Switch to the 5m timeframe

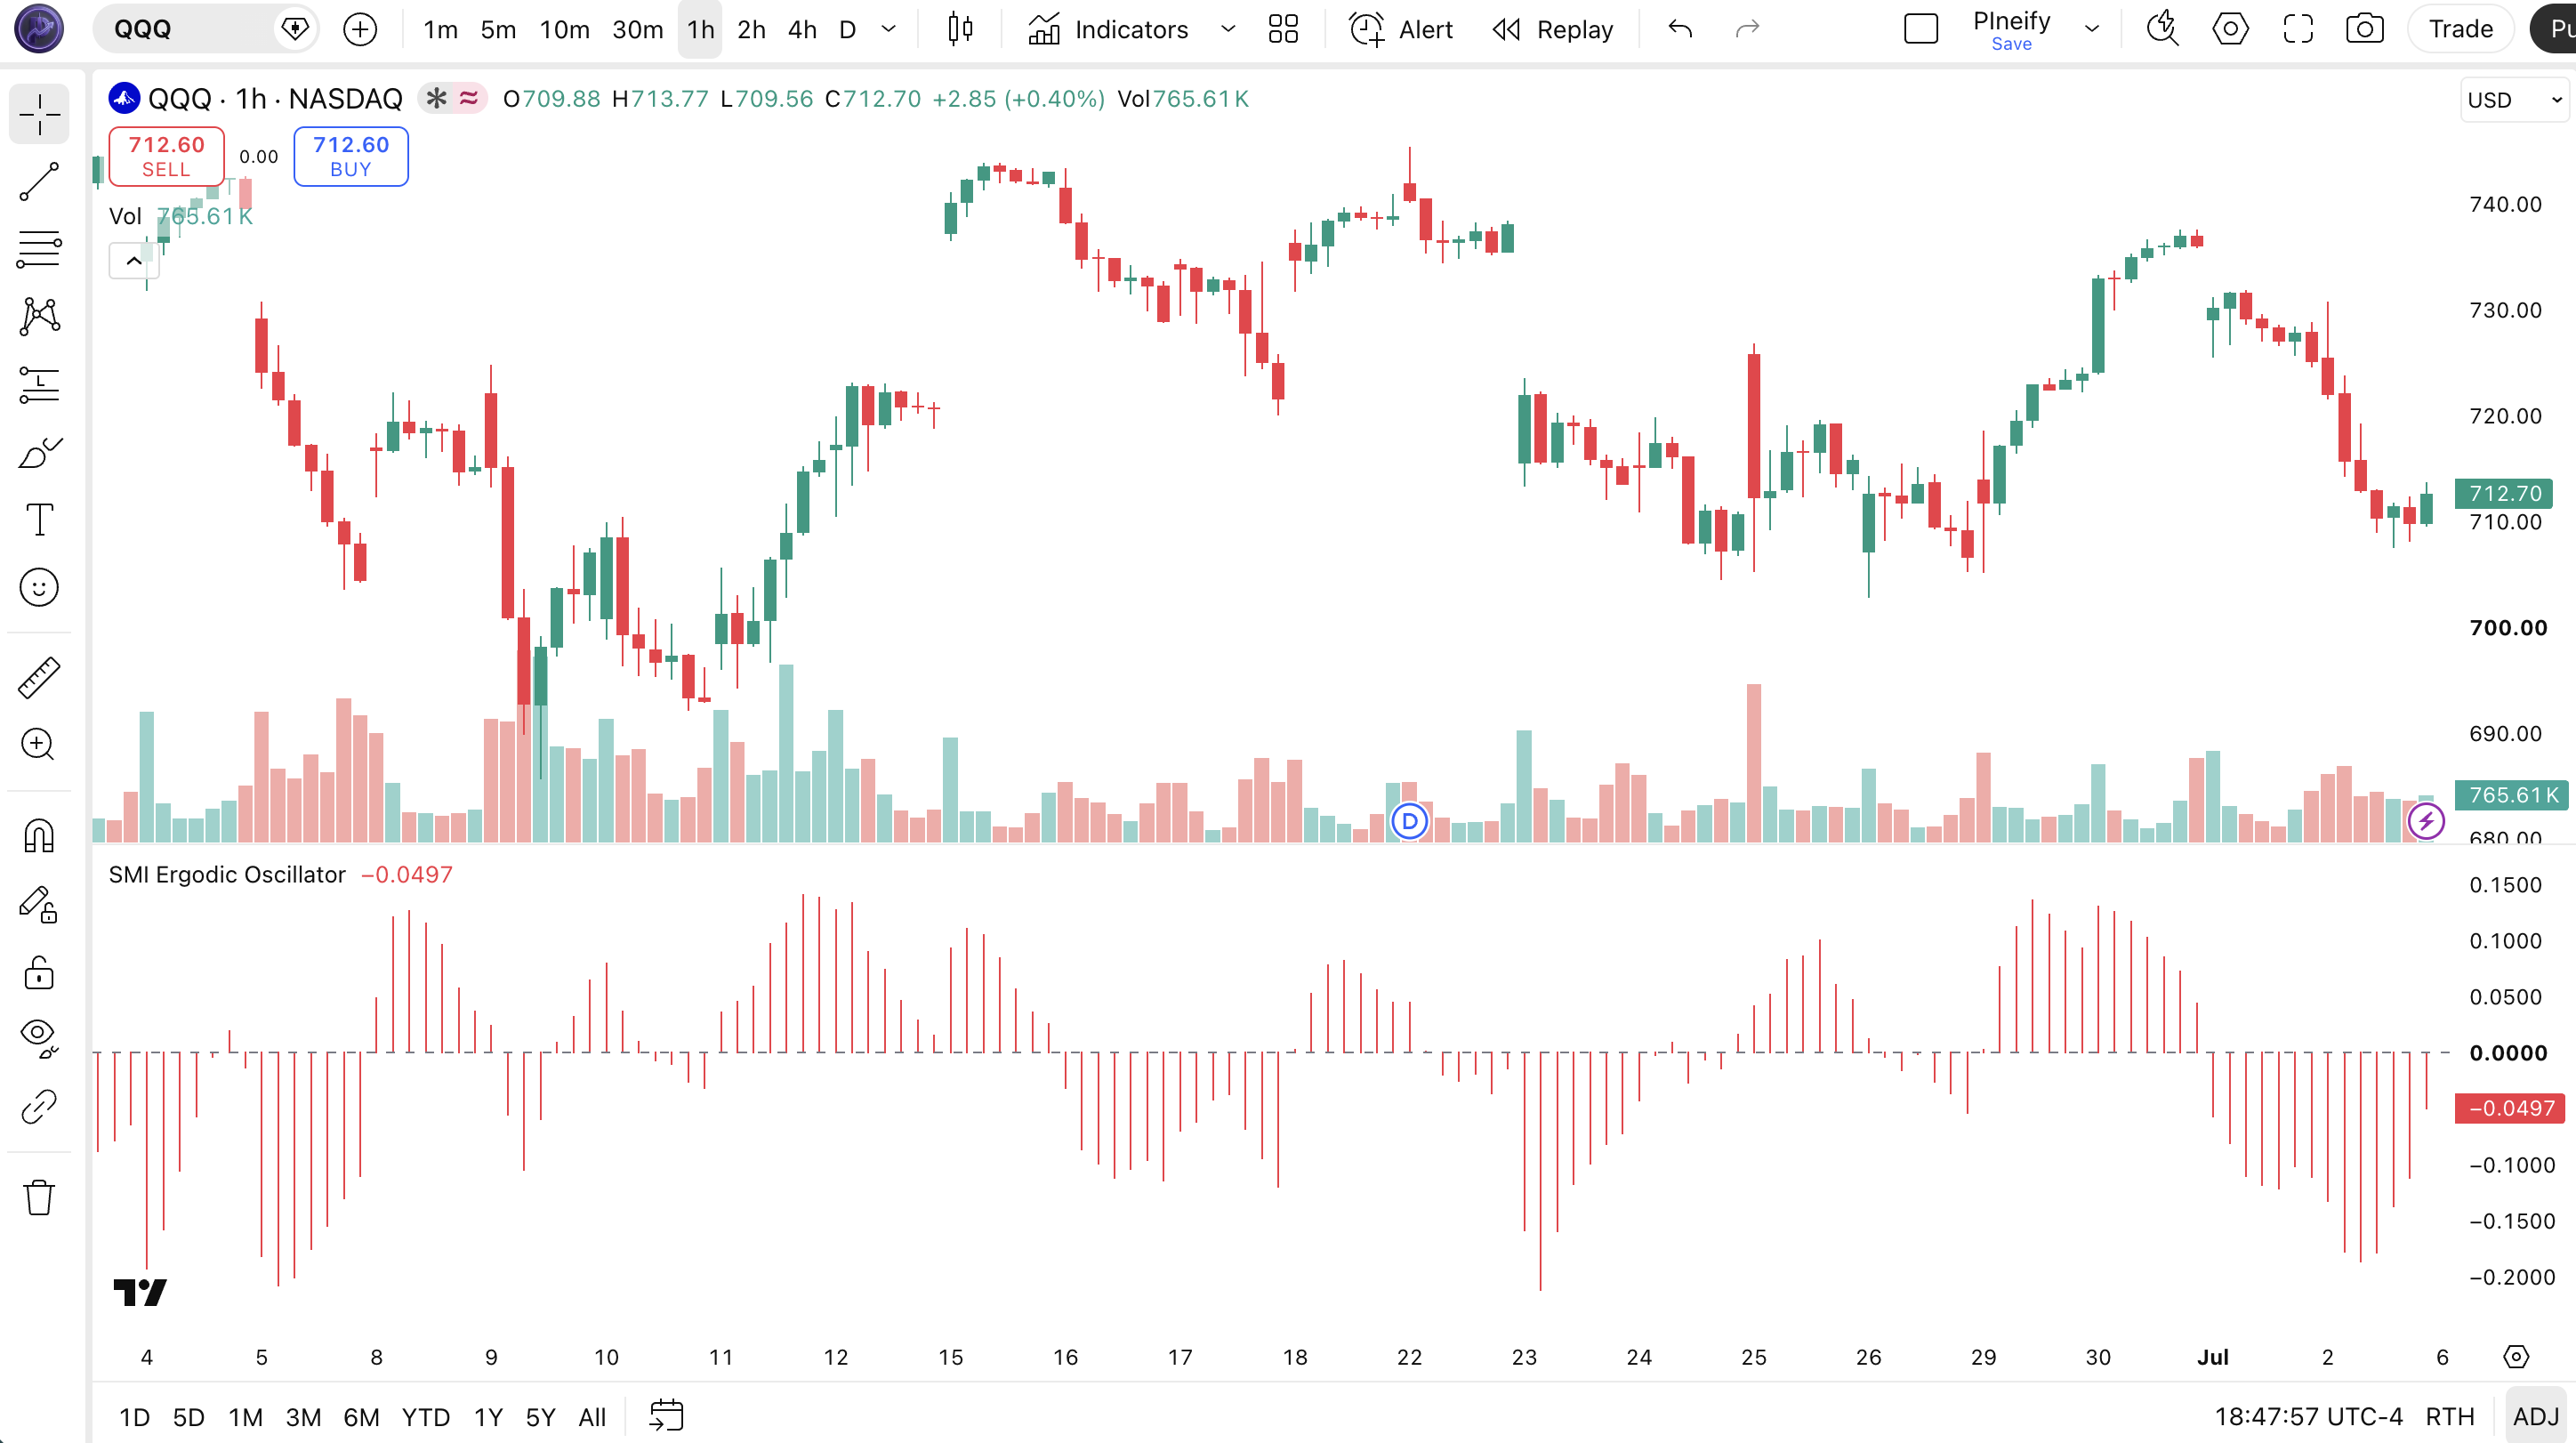click(x=498, y=29)
